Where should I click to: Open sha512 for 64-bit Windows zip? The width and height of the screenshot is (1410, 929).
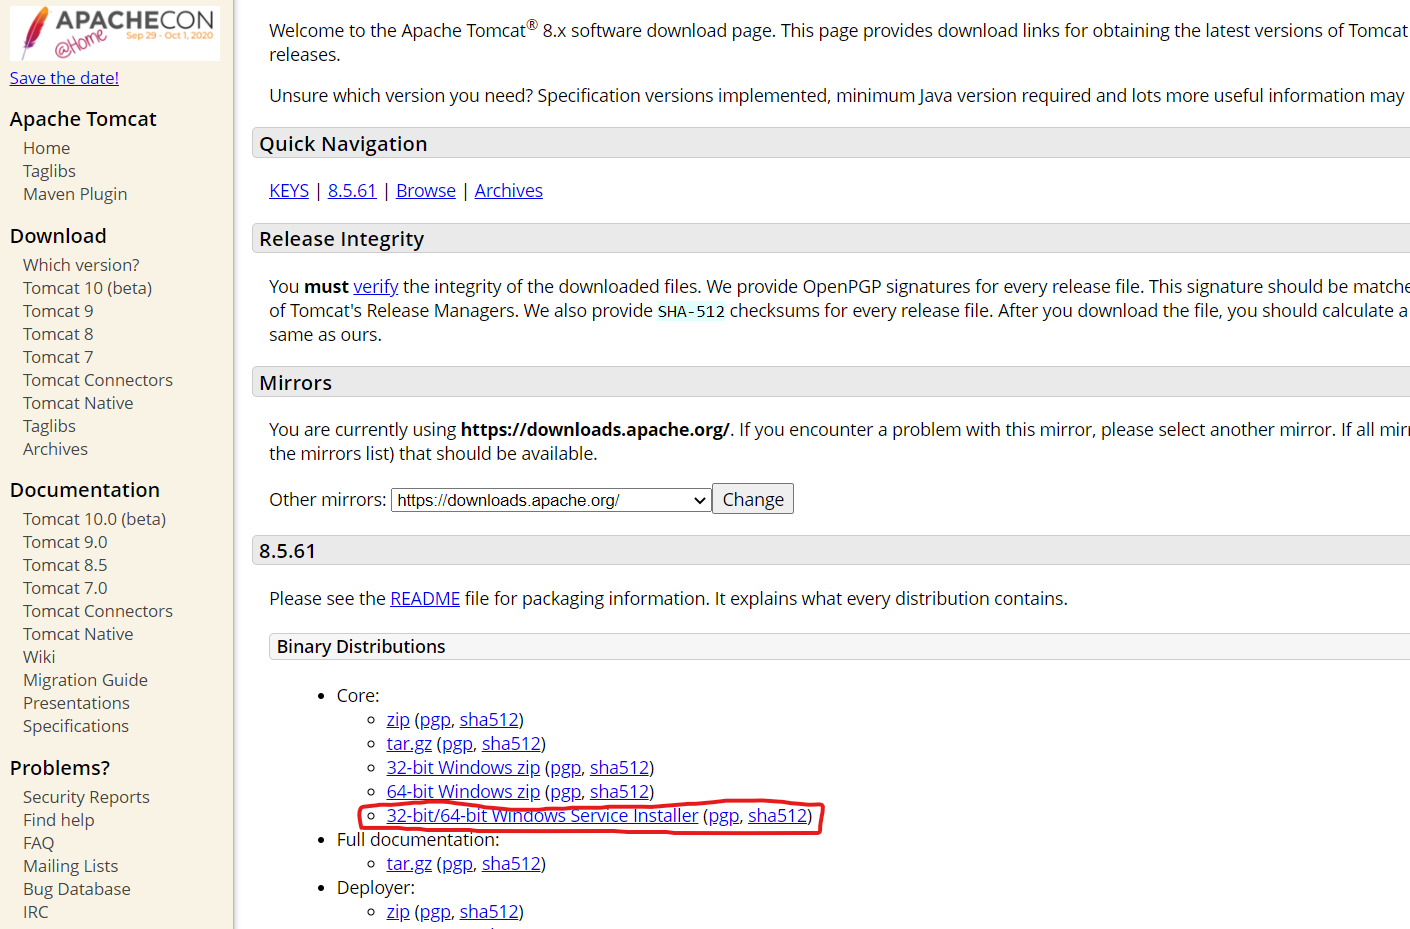pyautogui.click(x=619, y=792)
